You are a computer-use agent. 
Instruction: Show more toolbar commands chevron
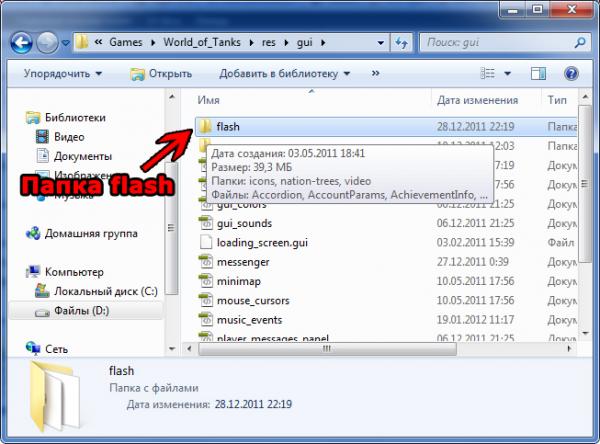pos(375,73)
